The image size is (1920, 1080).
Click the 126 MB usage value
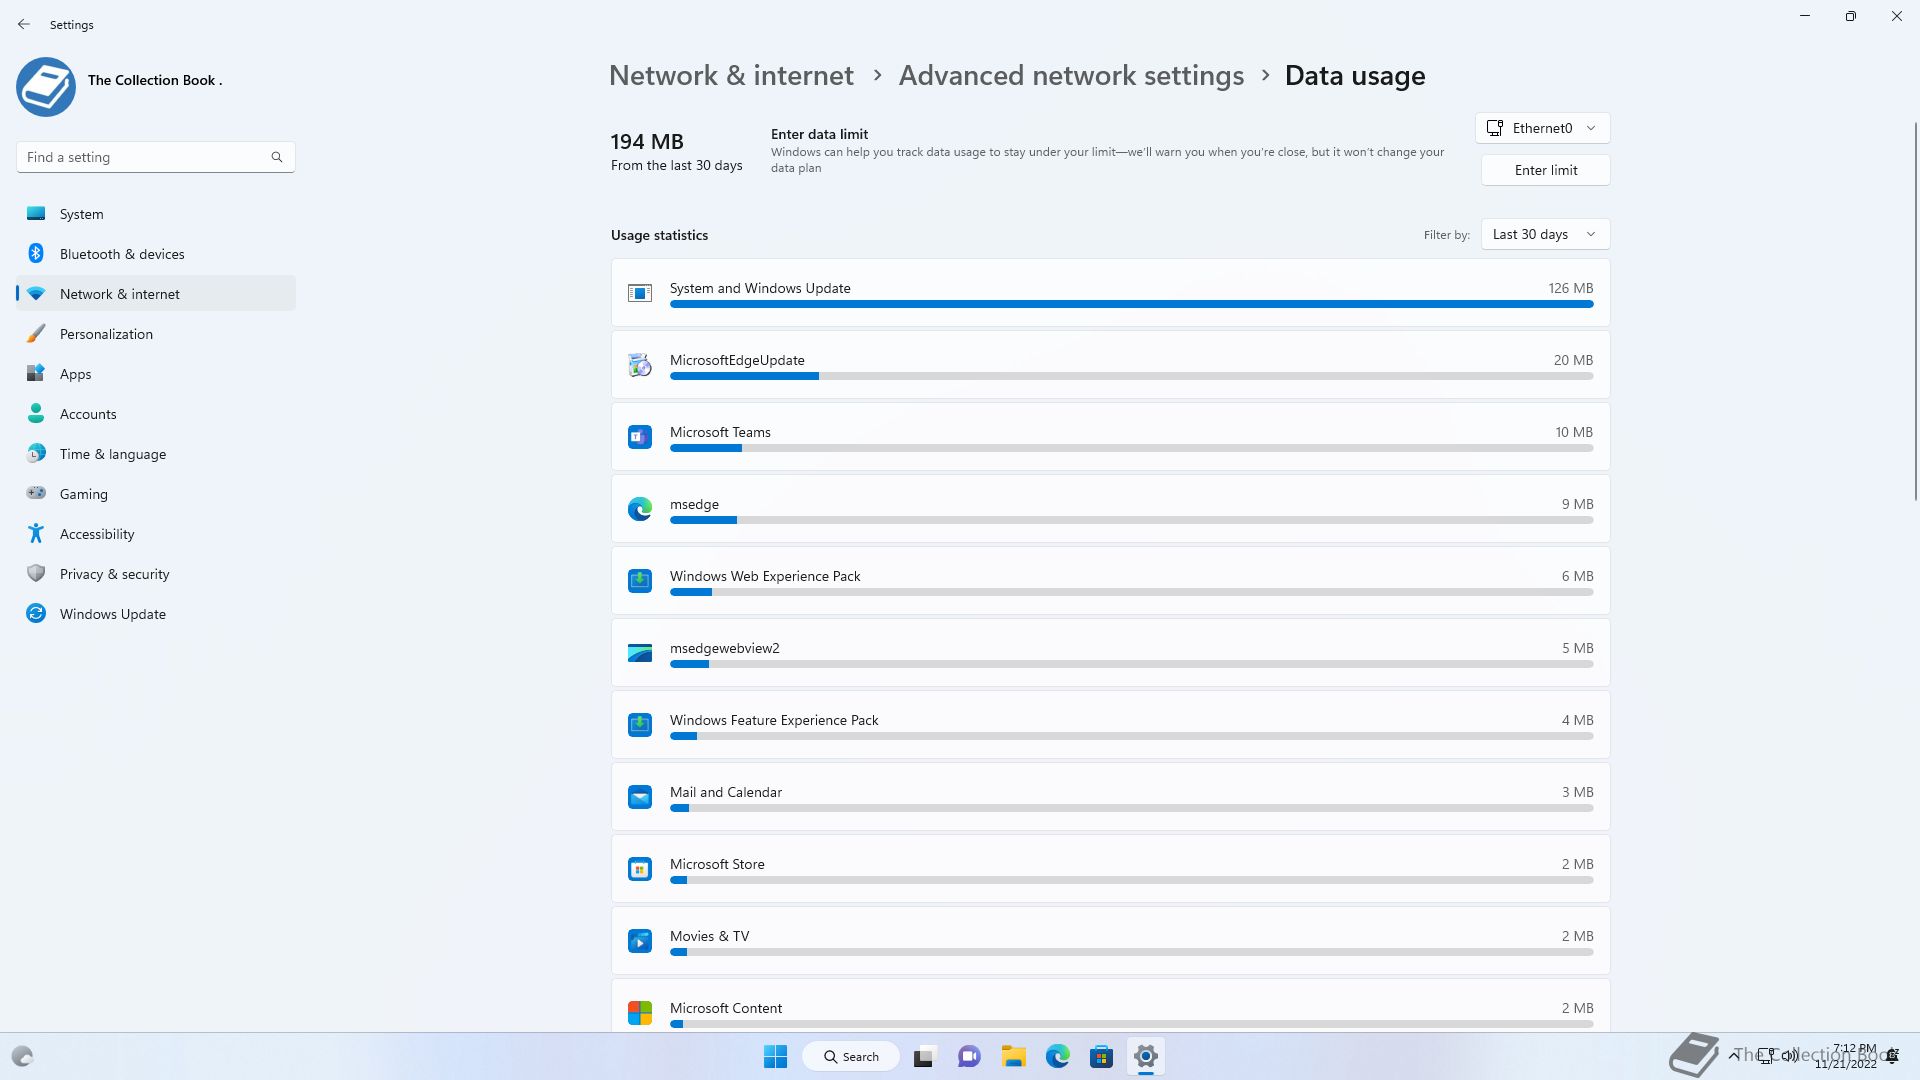coord(1570,288)
